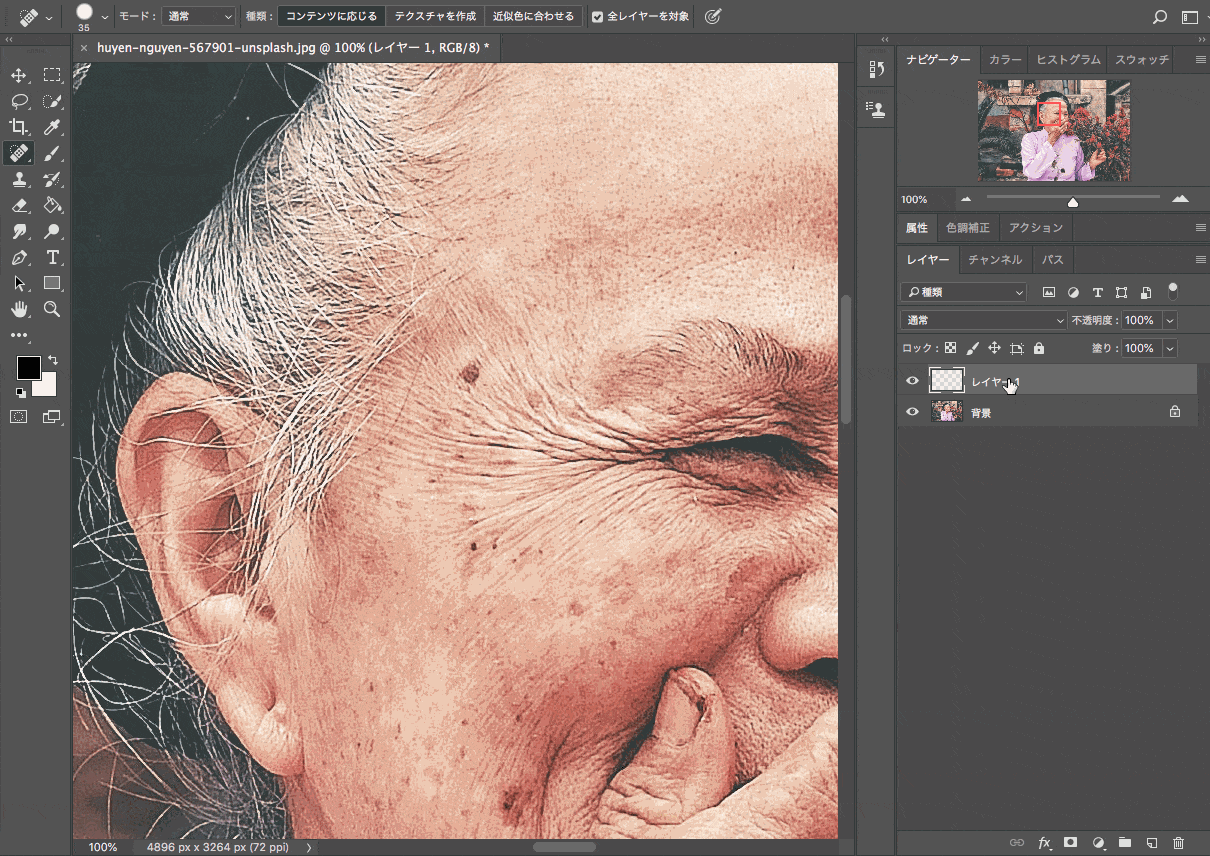Select the Dodge tool

tap(52, 231)
